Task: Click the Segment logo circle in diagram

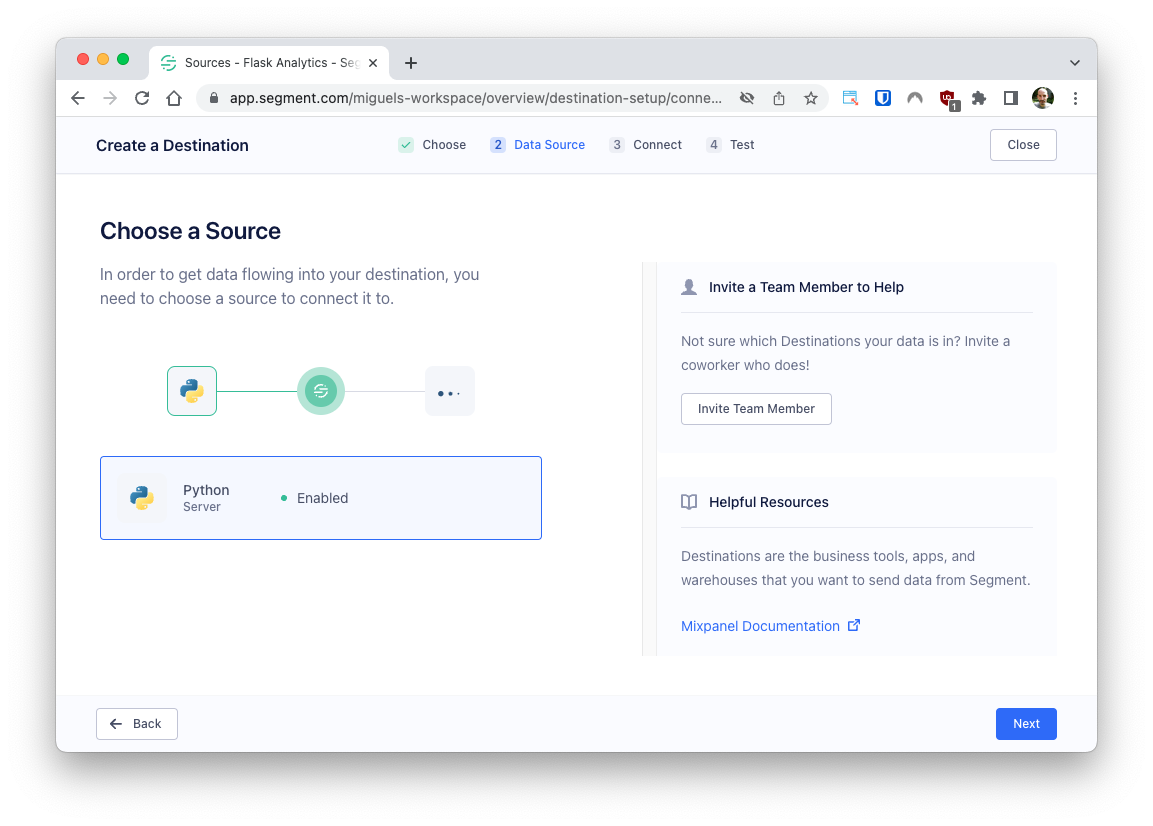Action: pos(321,391)
